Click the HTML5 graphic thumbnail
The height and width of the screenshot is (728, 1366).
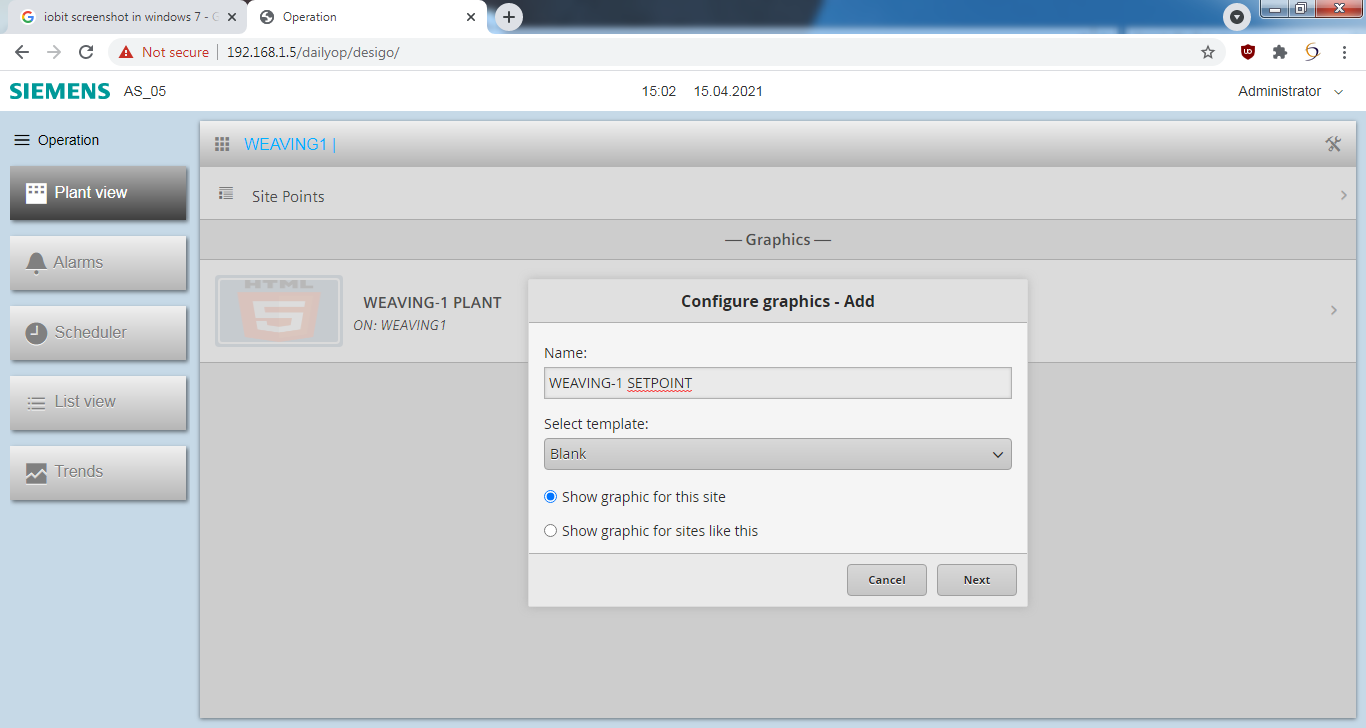click(279, 311)
